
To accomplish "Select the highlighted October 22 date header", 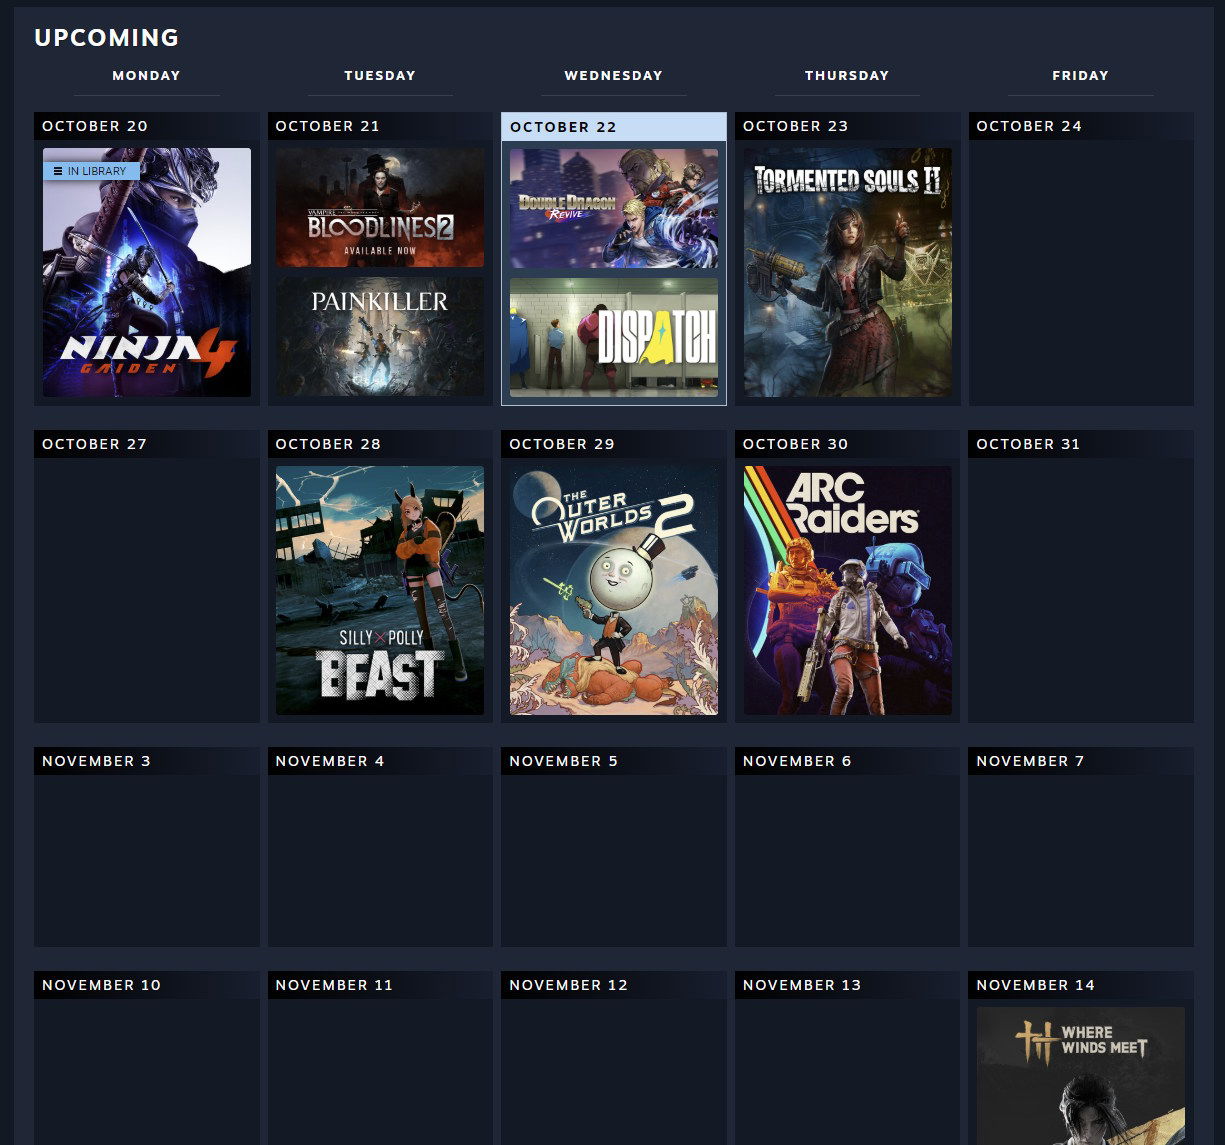I will point(613,127).
